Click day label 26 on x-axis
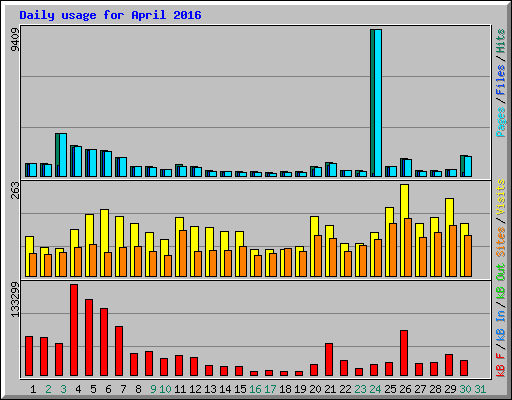Screen dimensions: 512x400 tap(405, 389)
